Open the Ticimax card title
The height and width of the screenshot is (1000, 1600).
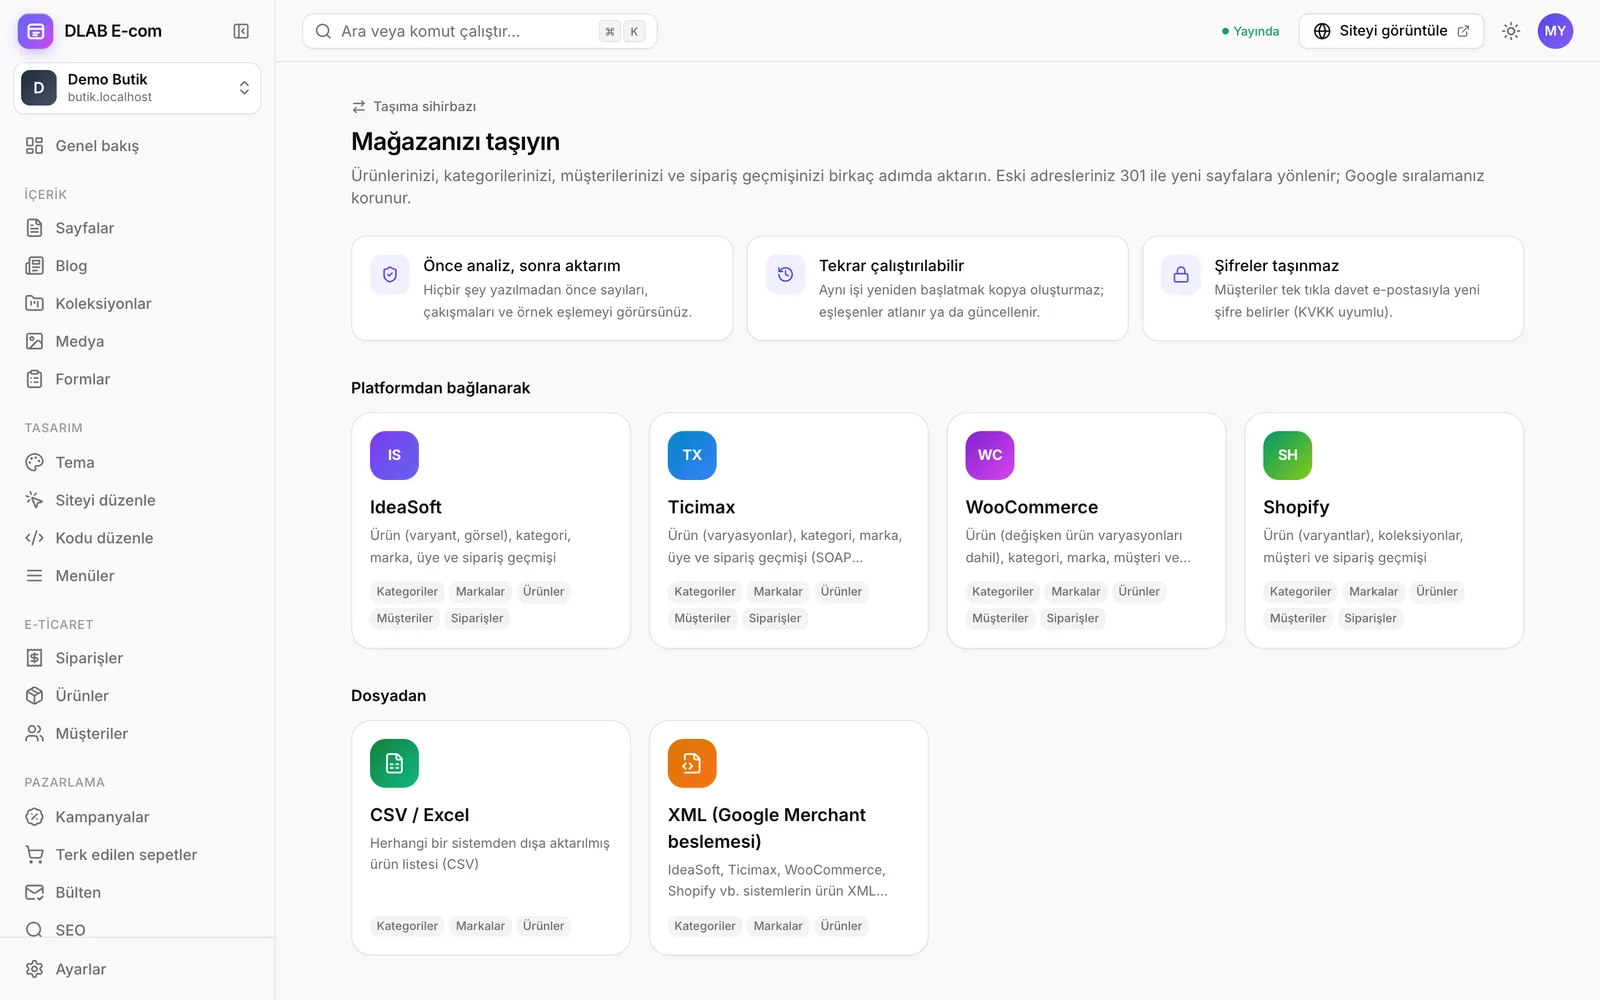pyautogui.click(x=702, y=507)
